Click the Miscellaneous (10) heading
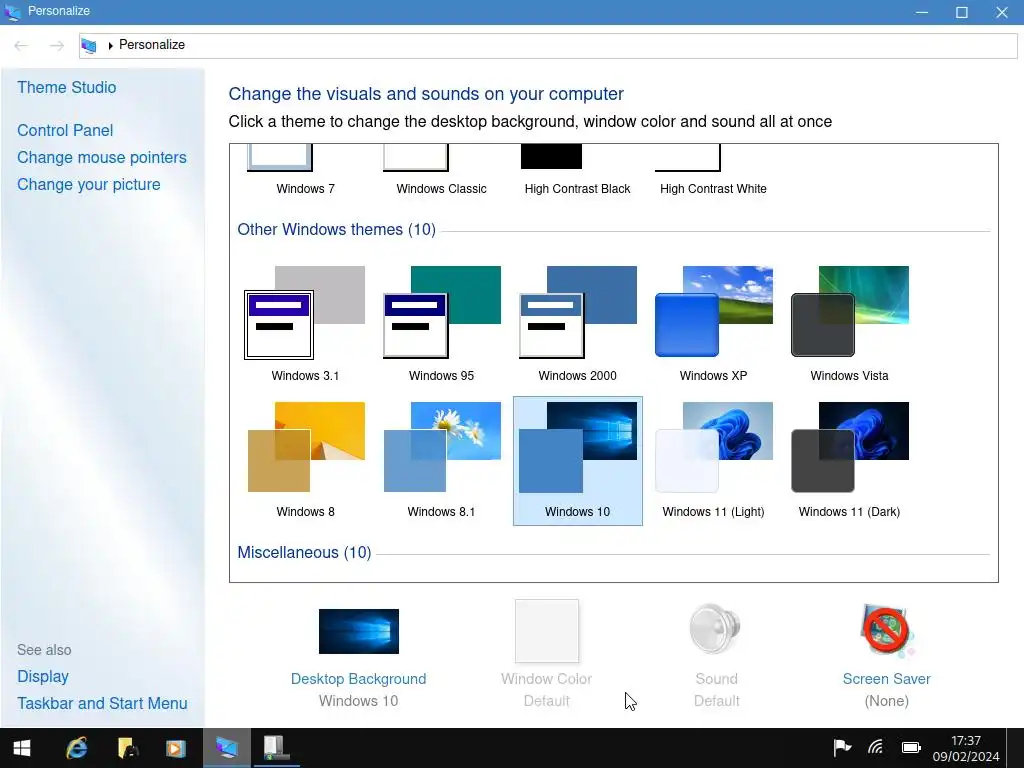Screen dimensions: 1024x768 (x=304, y=552)
